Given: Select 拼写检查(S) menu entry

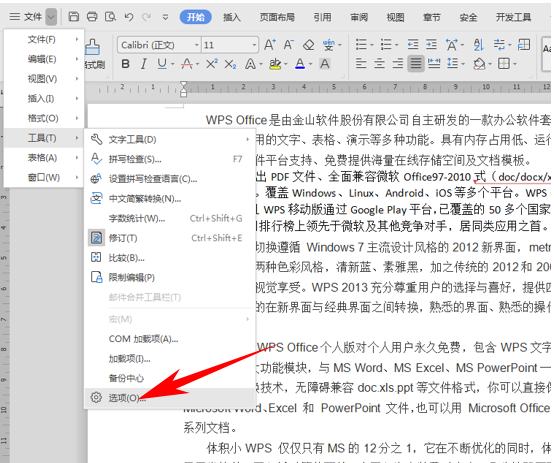Looking at the screenshot, I should (170, 159).
